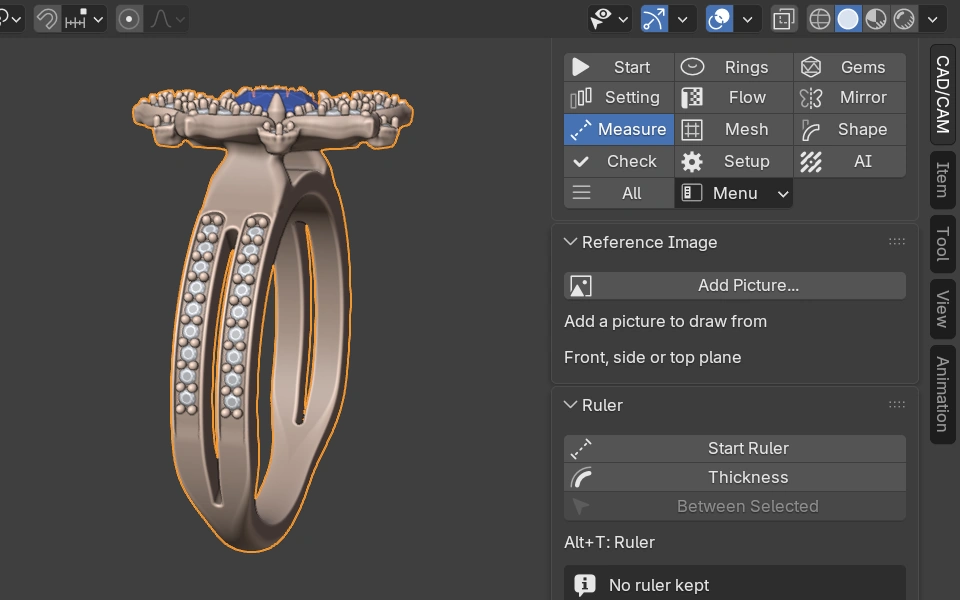Click the Start Ruler button
The height and width of the screenshot is (600, 960).
coord(735,448)
